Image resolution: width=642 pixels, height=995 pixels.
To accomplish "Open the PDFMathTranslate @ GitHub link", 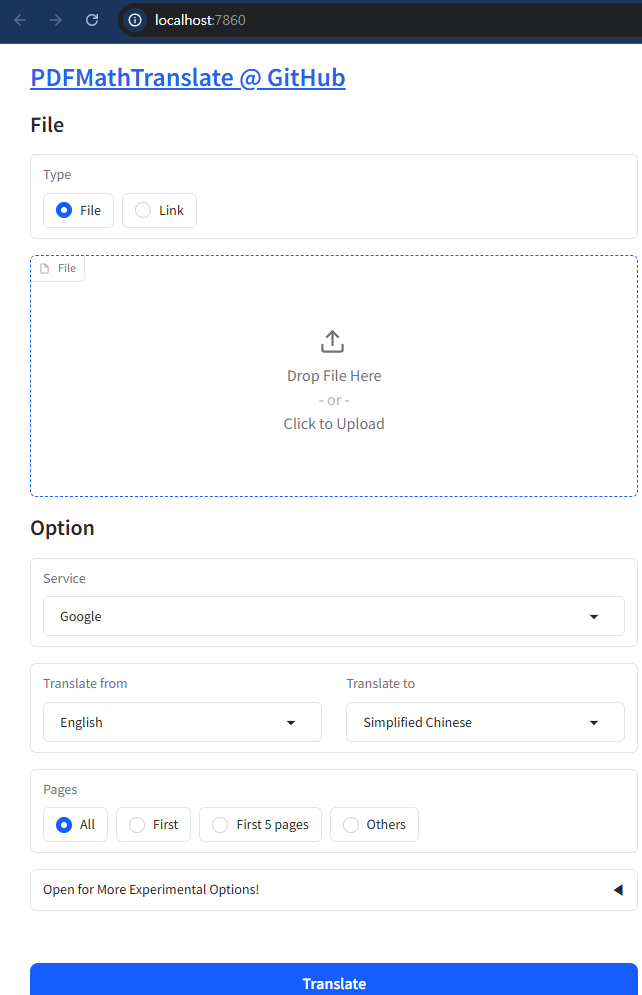I will [188, 77].
